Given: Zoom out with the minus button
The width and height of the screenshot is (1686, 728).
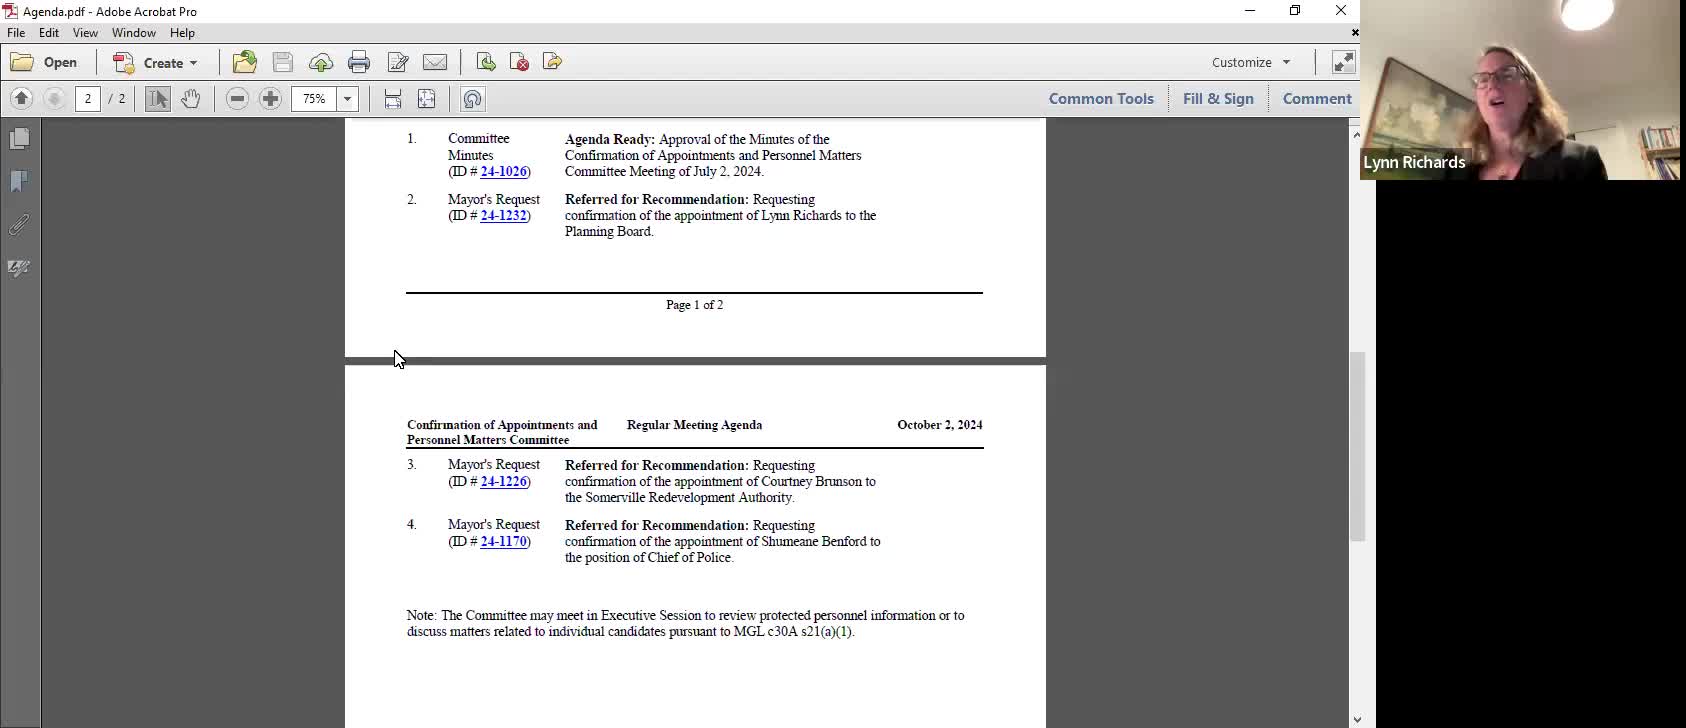Looking at the screenshot, I should [x=237, y=98].
